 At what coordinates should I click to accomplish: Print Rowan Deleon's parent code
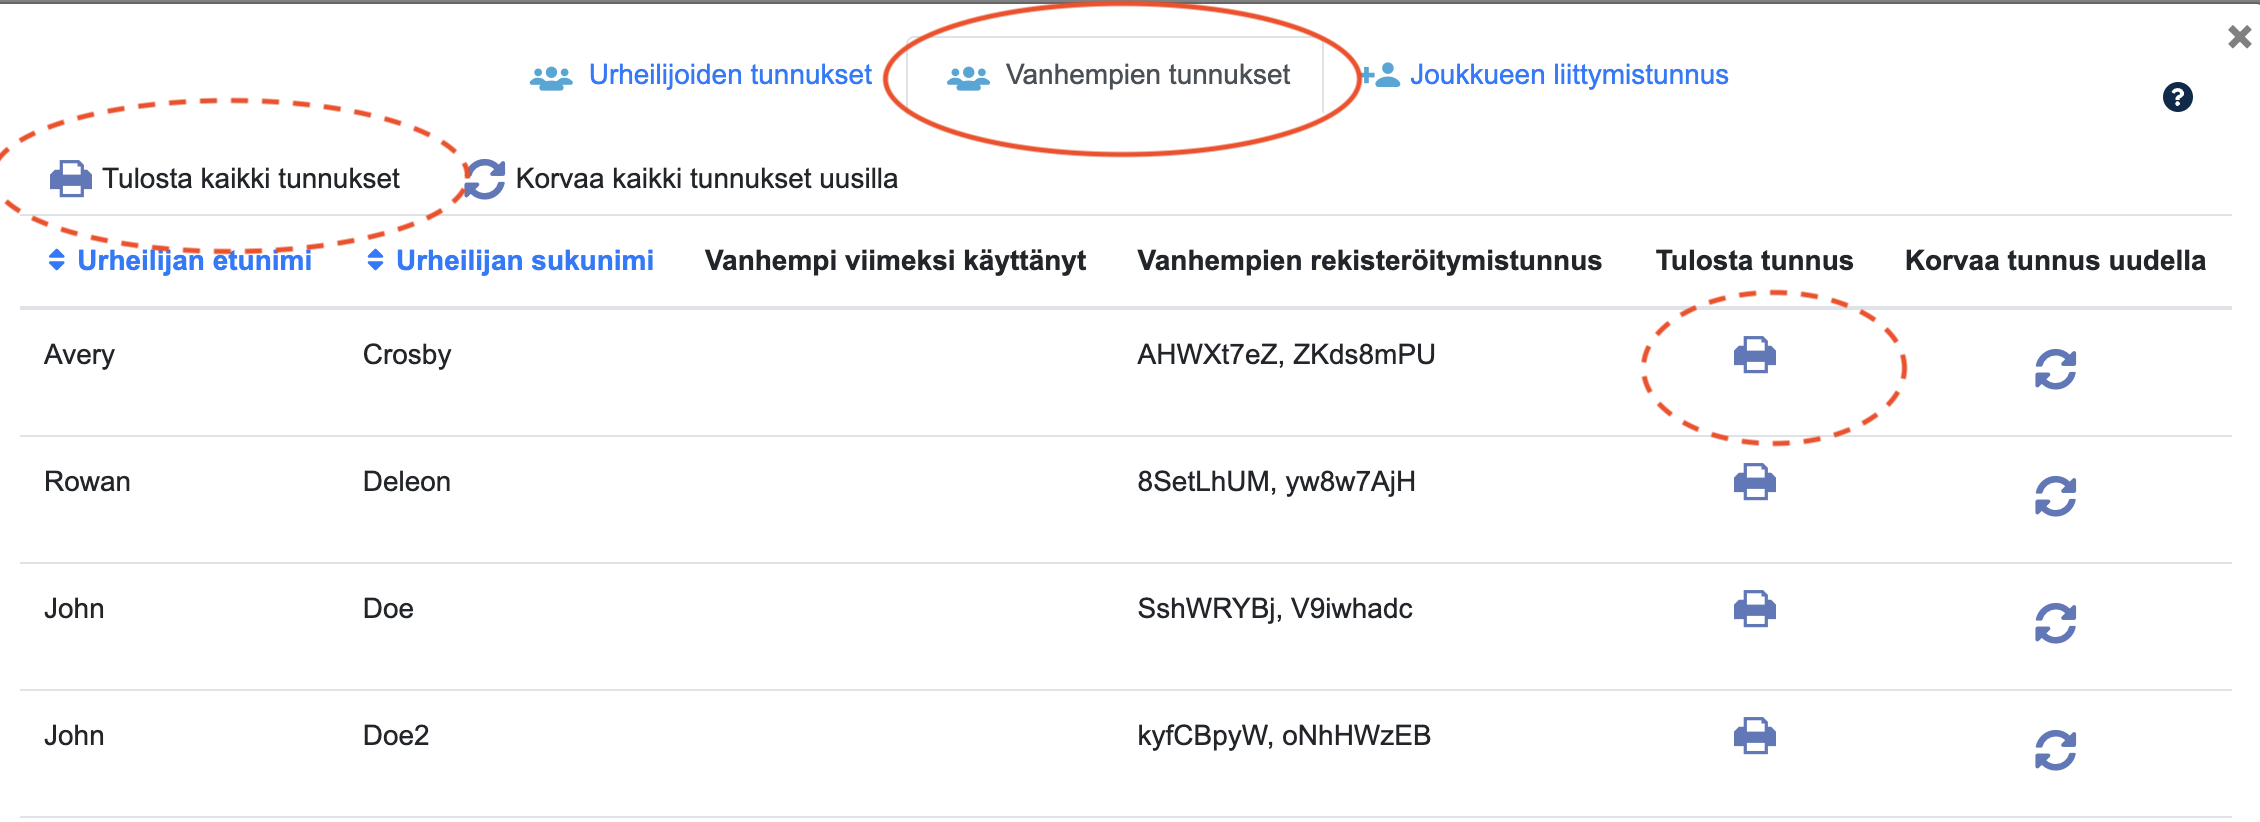pyautogui.click(x=1754, y=482)
